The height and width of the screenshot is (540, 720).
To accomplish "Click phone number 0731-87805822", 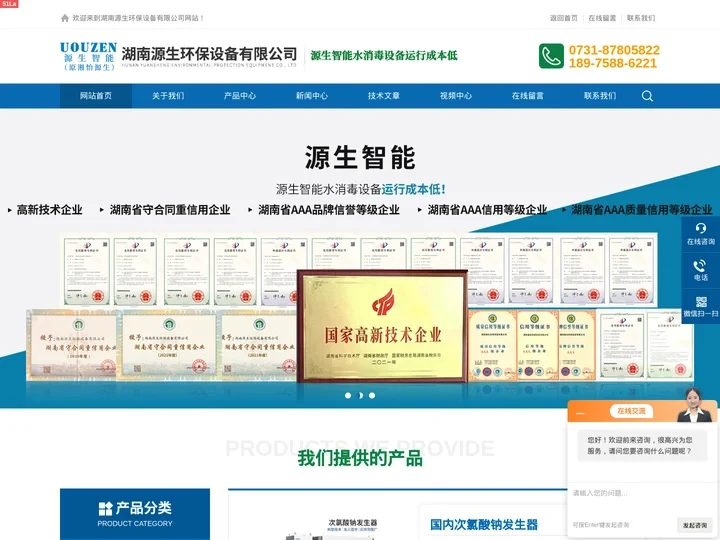I will (x=614, y=50).
